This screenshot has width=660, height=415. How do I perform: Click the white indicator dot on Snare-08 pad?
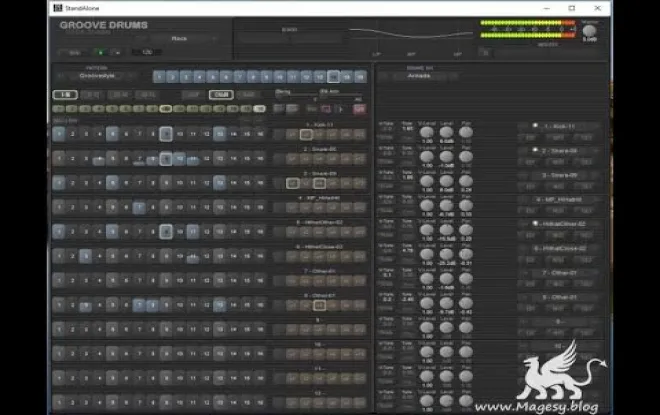535,149
